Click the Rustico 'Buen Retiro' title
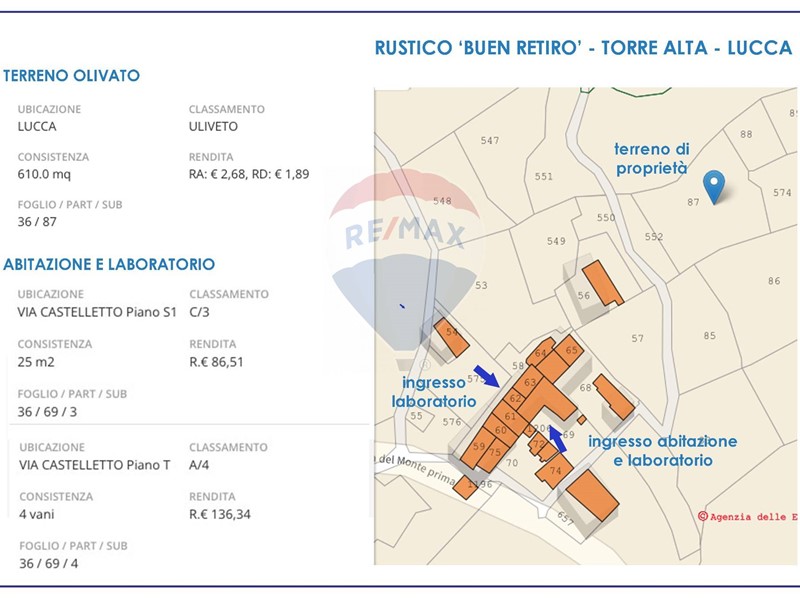Screen dimensions: 800x600 point(582,48)
